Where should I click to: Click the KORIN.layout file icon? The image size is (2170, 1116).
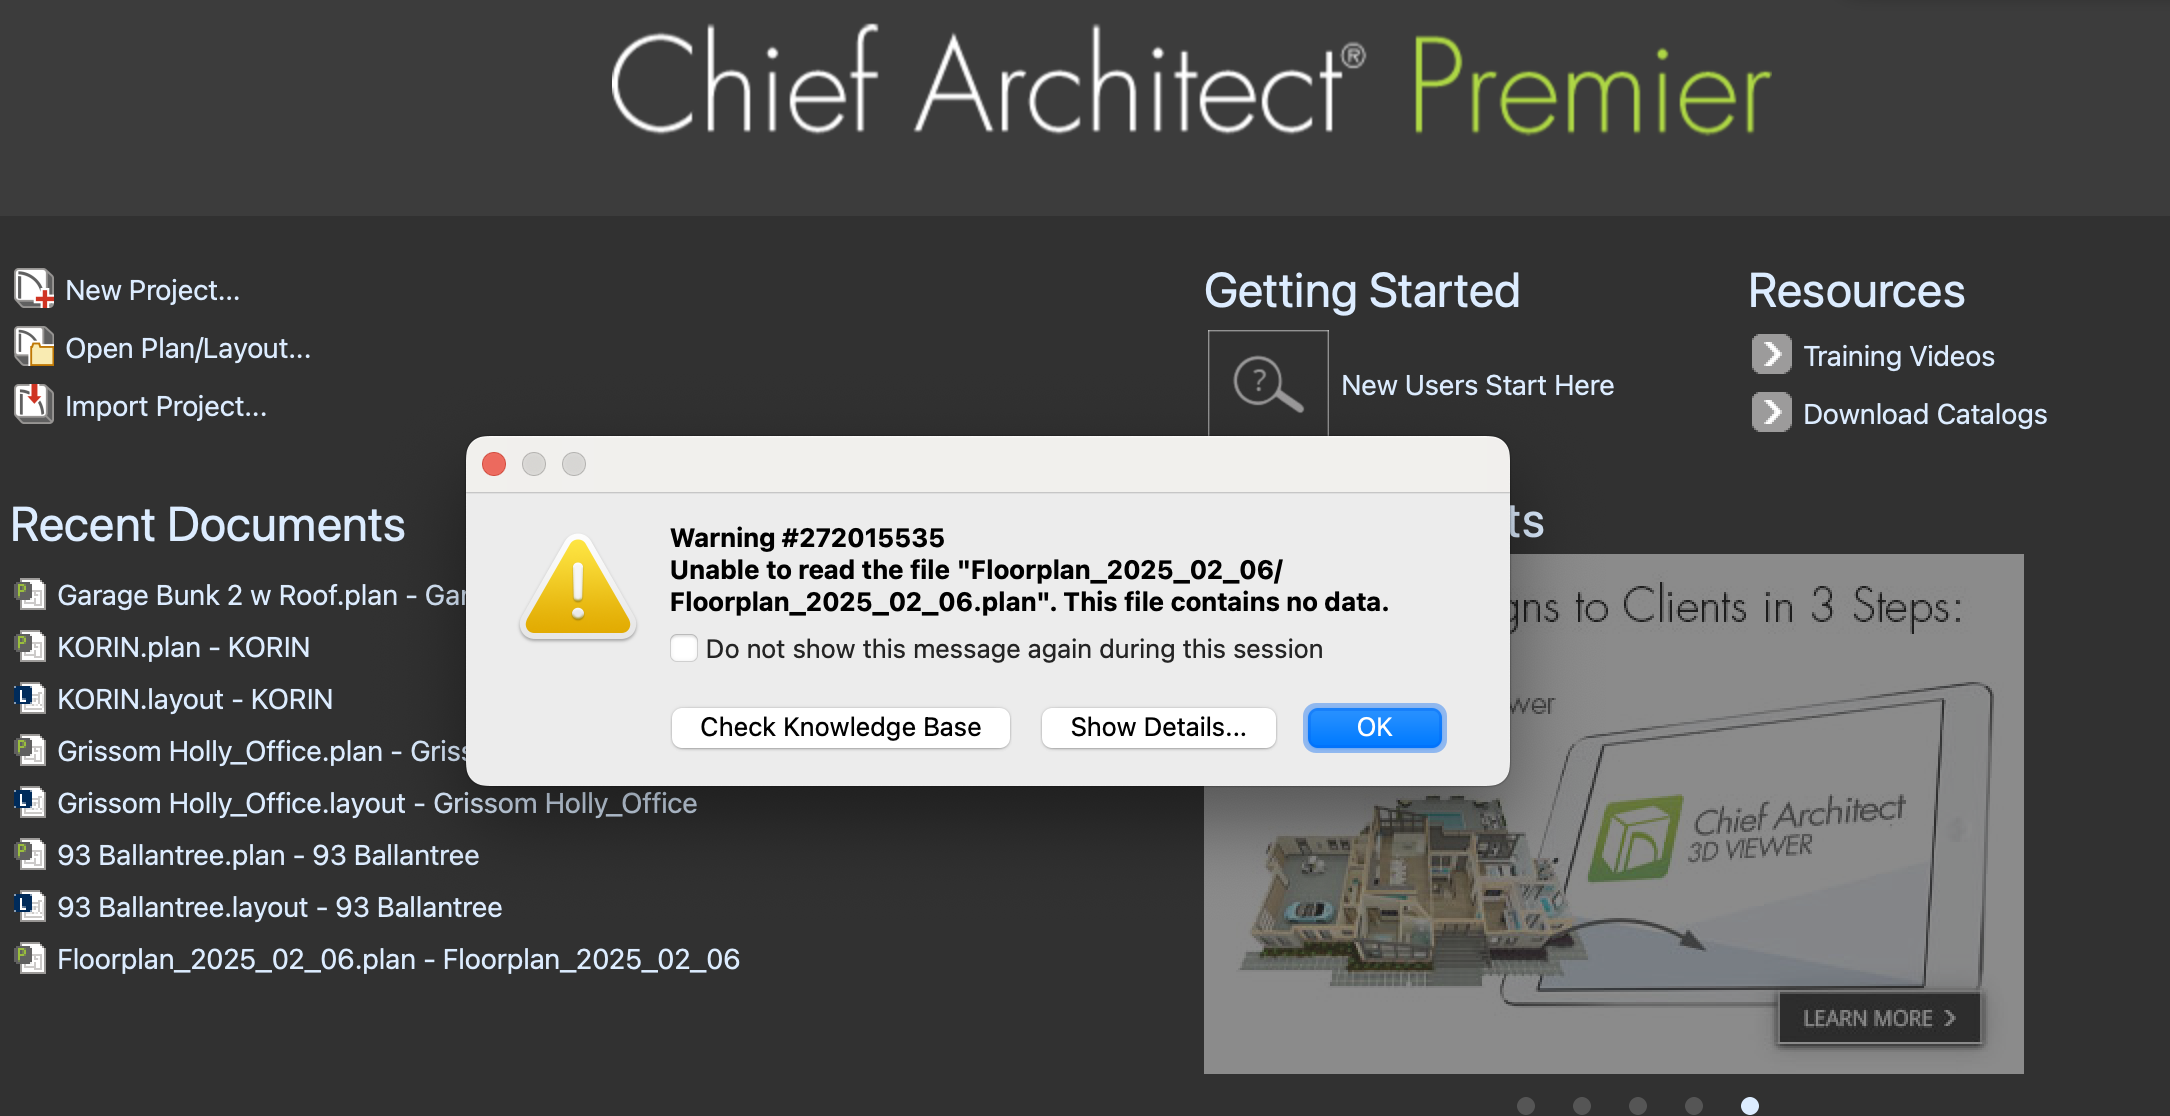pyautogui.click(x=30, y=698)
